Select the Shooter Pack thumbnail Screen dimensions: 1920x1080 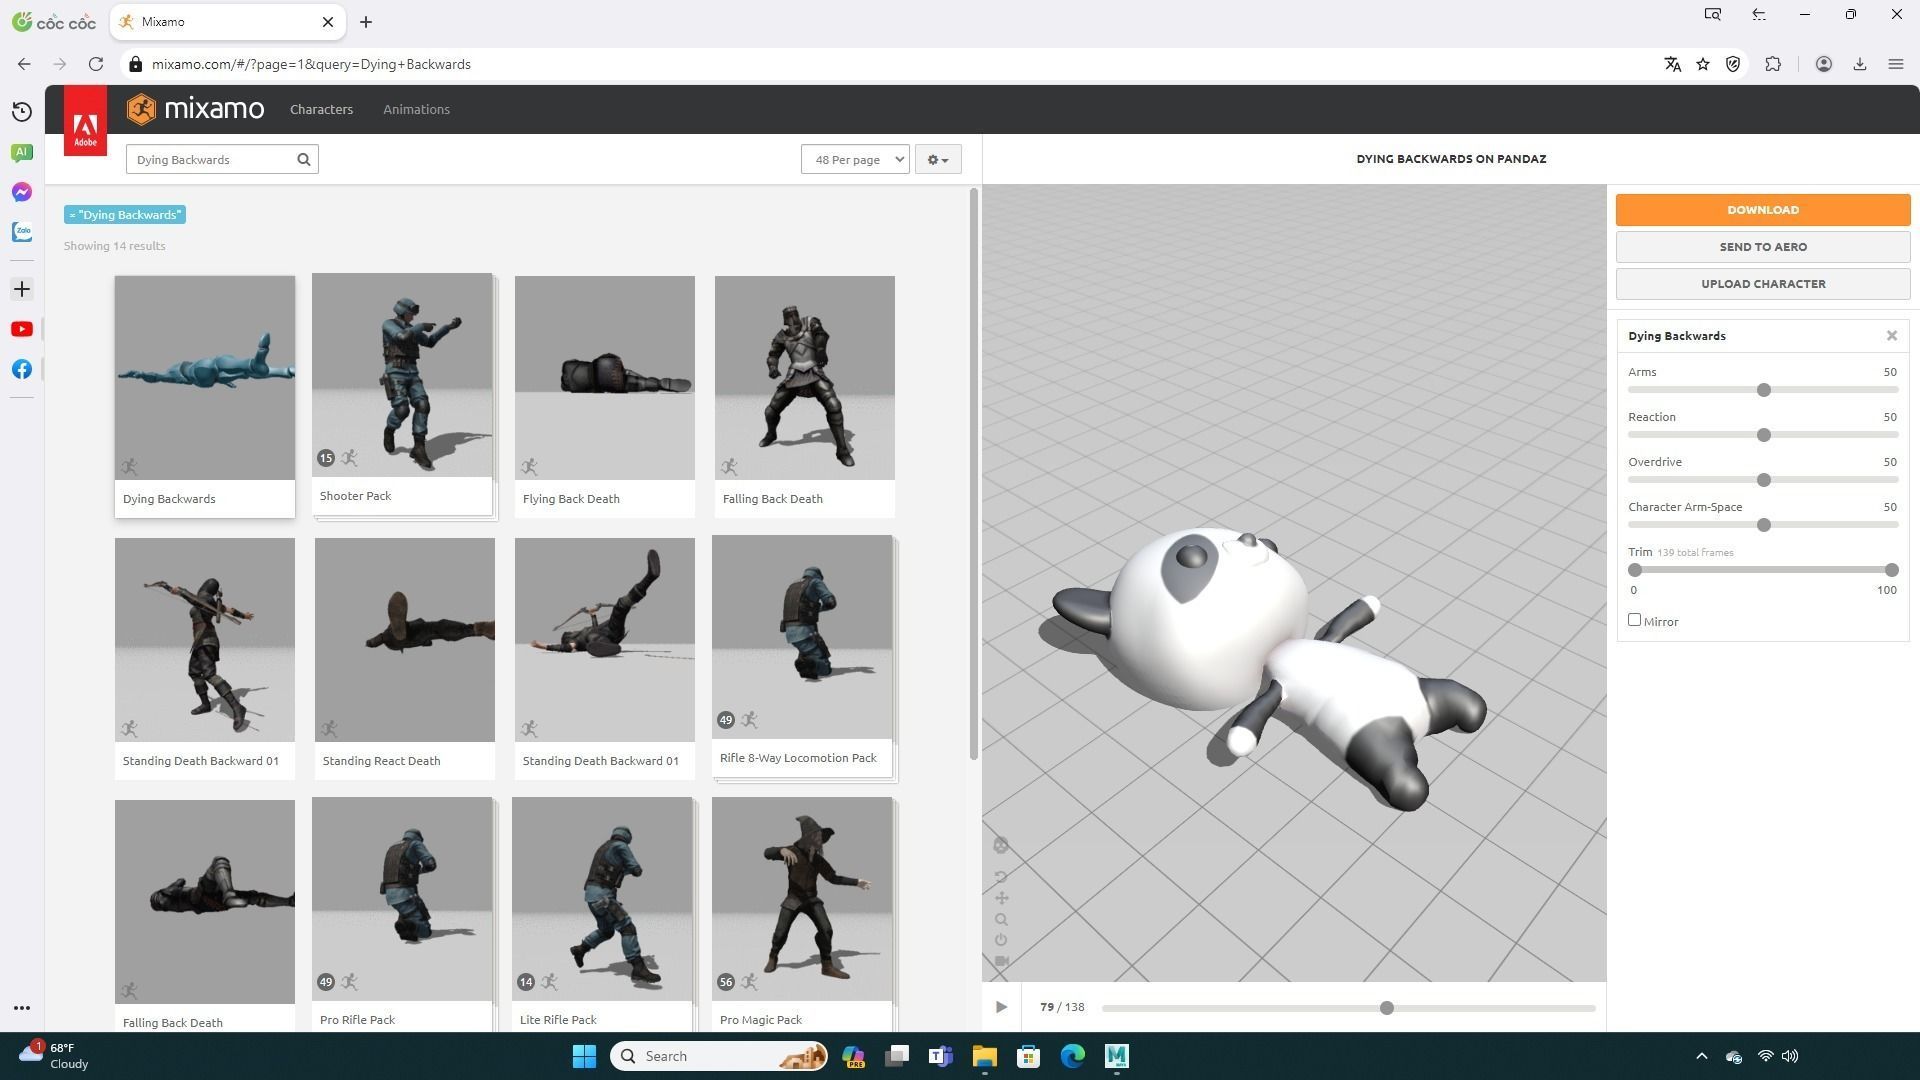coord(402,375)
